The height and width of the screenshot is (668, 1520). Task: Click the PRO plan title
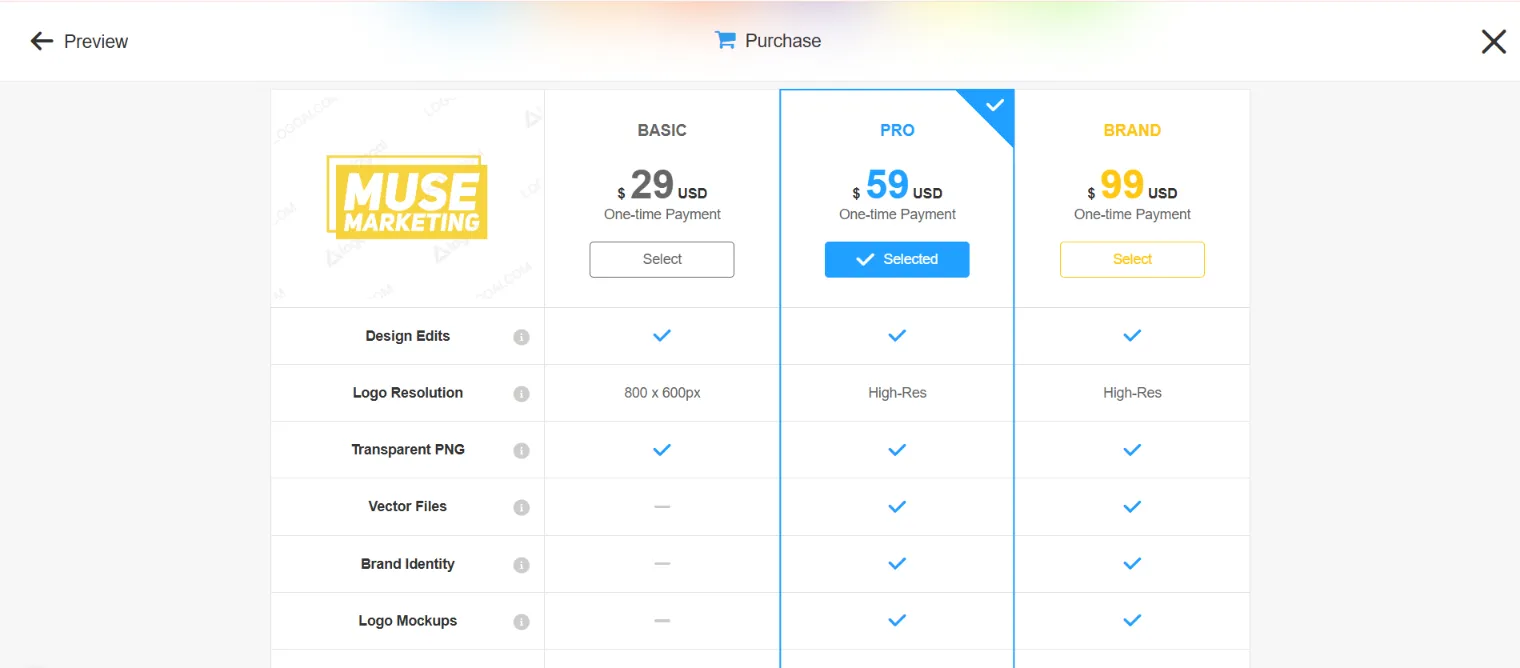click(897, 130)
